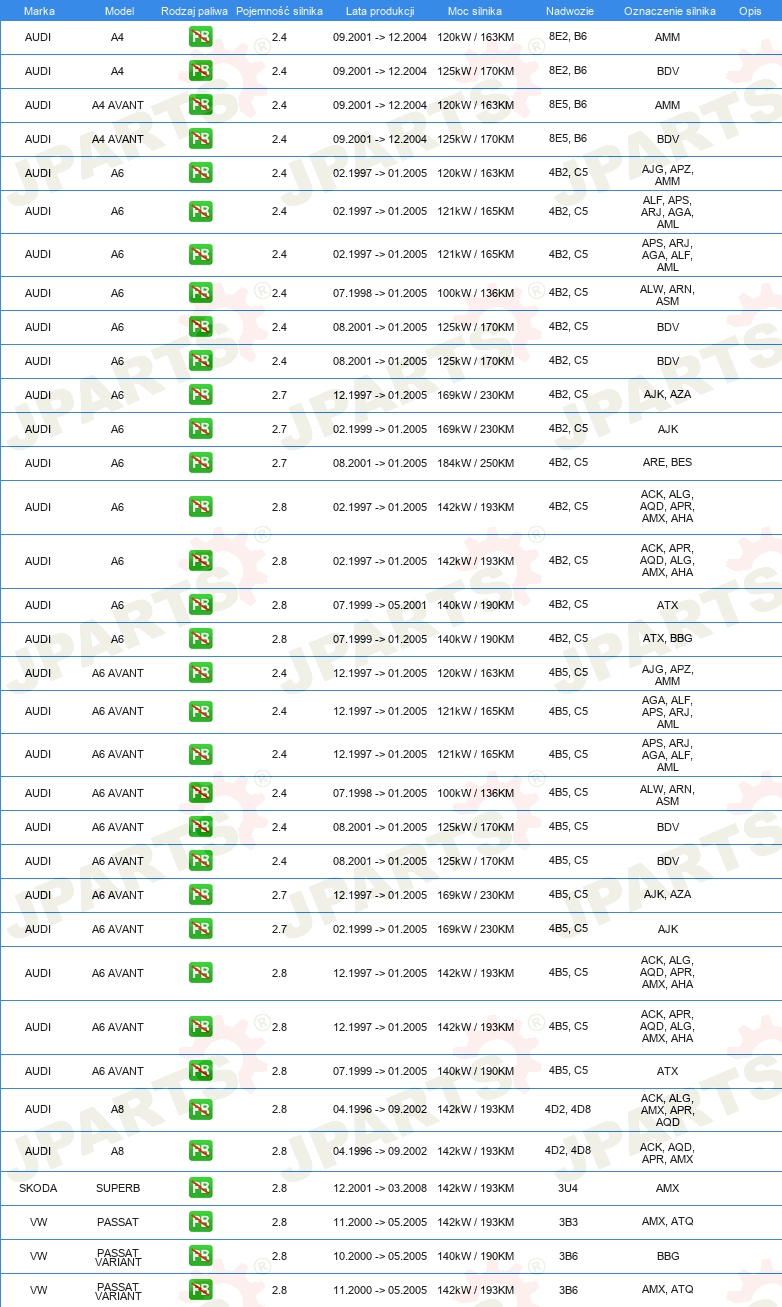This screenshot has width=782, height=1307.
Task: Click the fuel icon in the A4 AVANT BDV row
Action: click(x=200, y=139)
